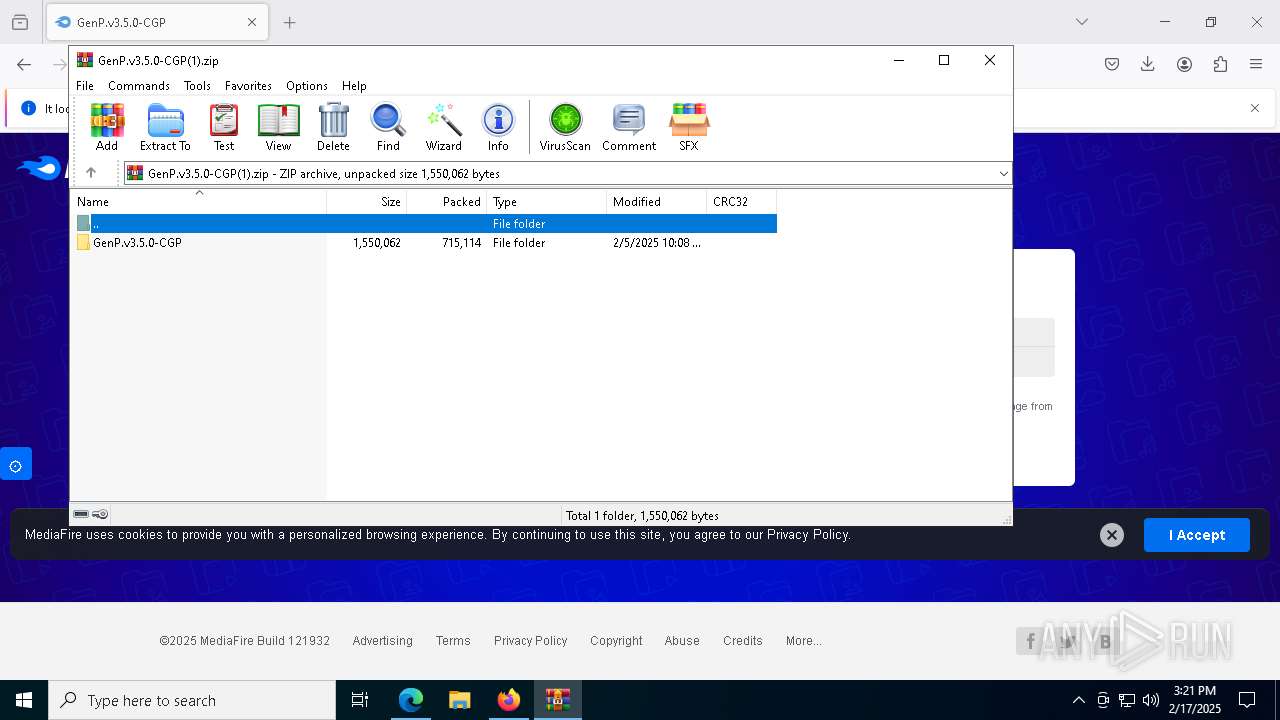
Task: Open File Explorer from taskbar
Action: 460,700
